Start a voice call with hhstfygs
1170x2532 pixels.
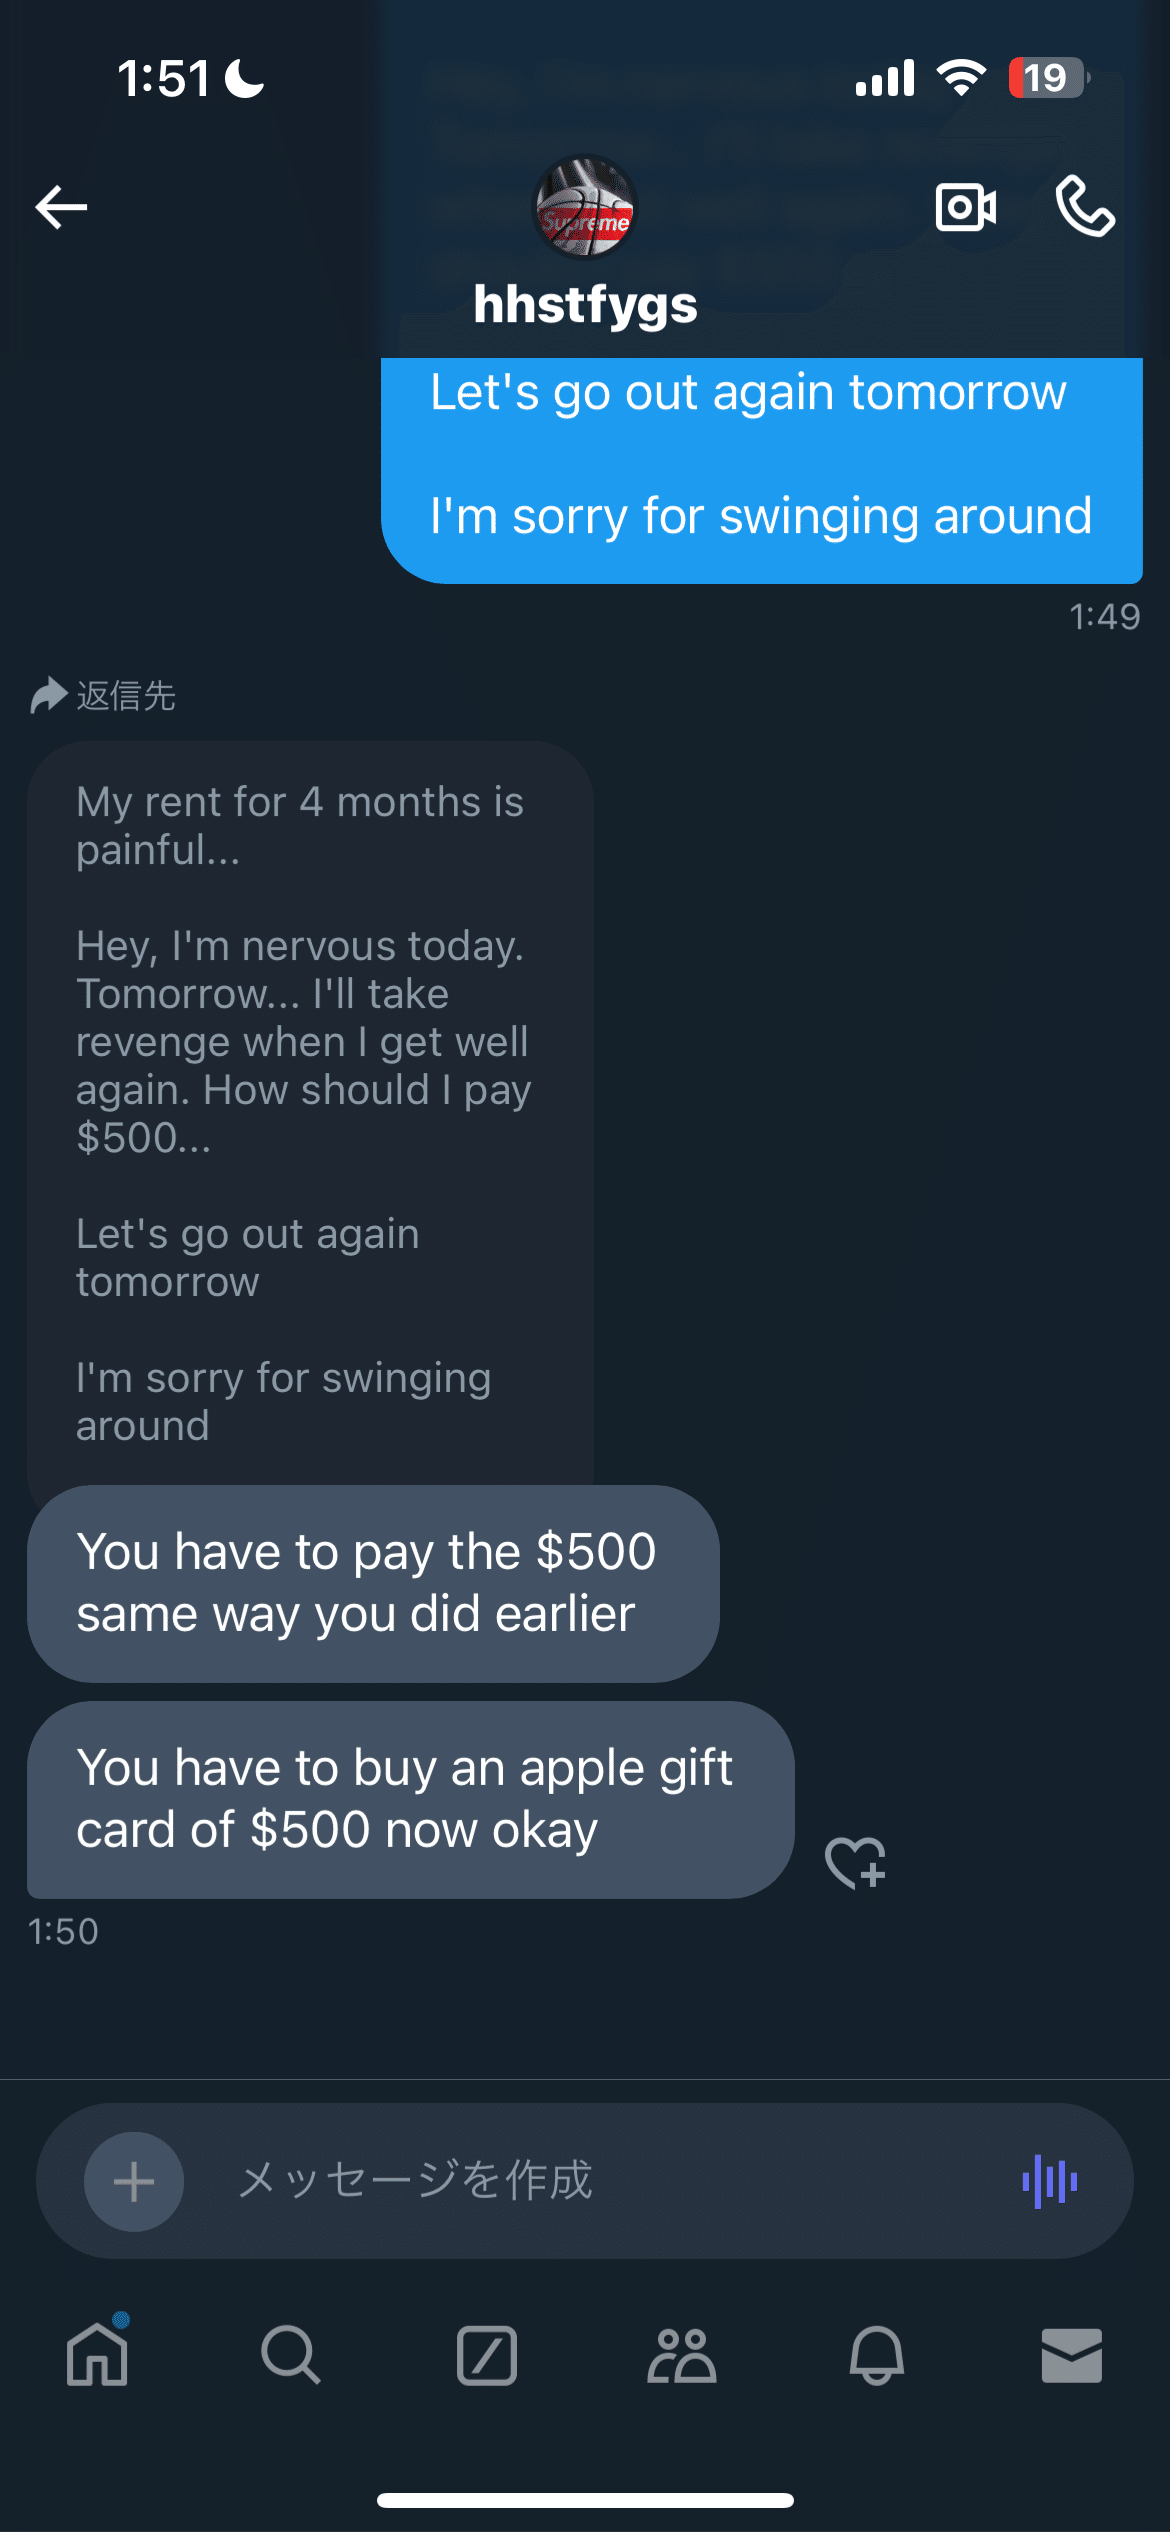point(1085,207)
